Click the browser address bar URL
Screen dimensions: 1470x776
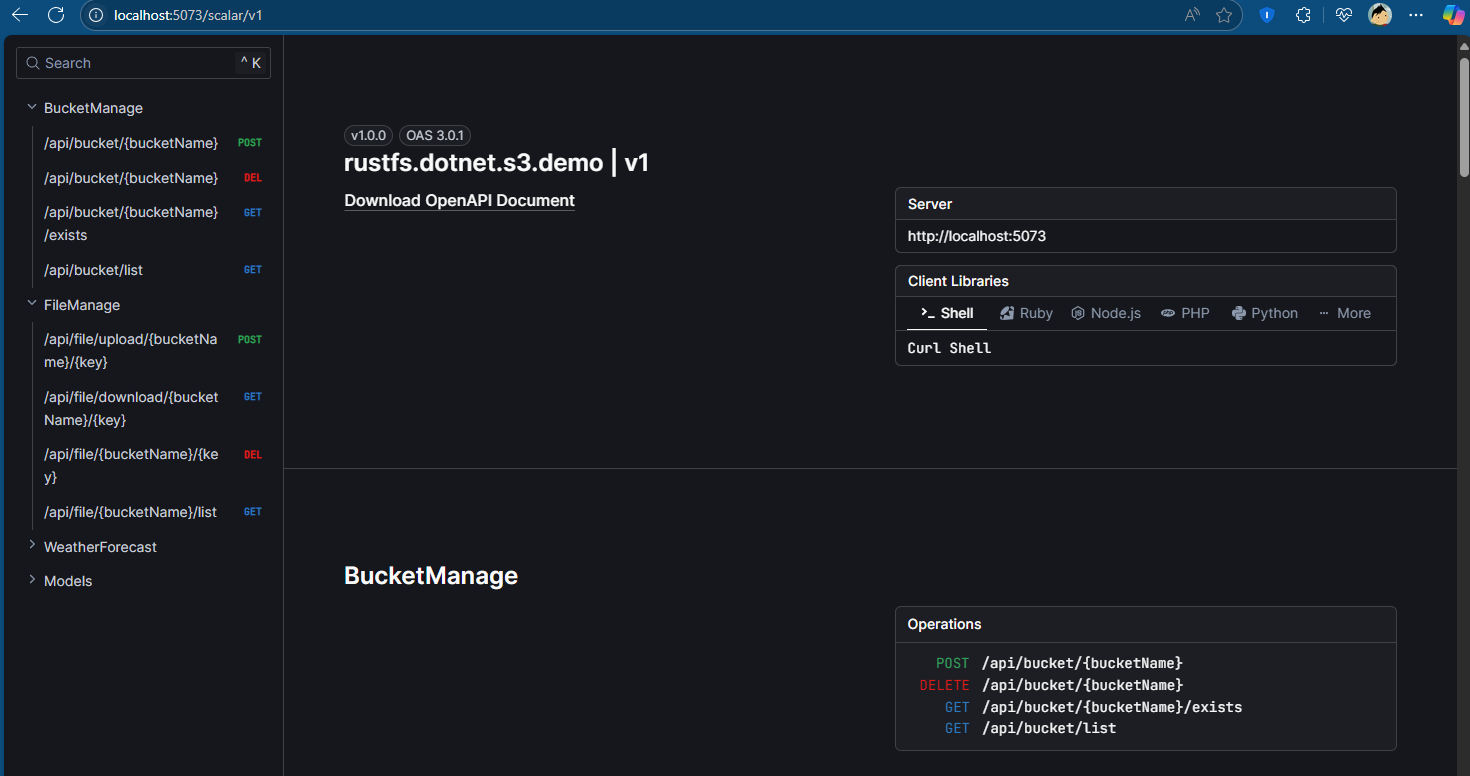(188, 16)
